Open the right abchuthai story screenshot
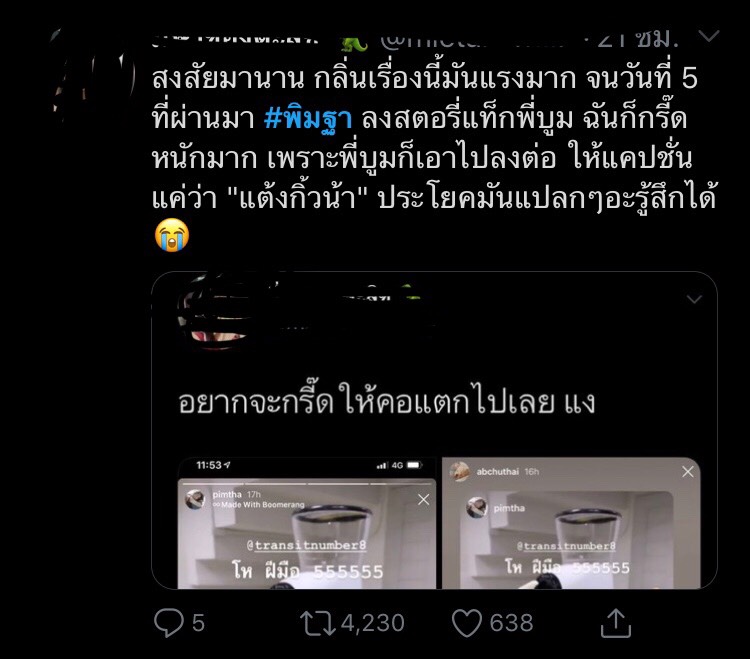 571,523
